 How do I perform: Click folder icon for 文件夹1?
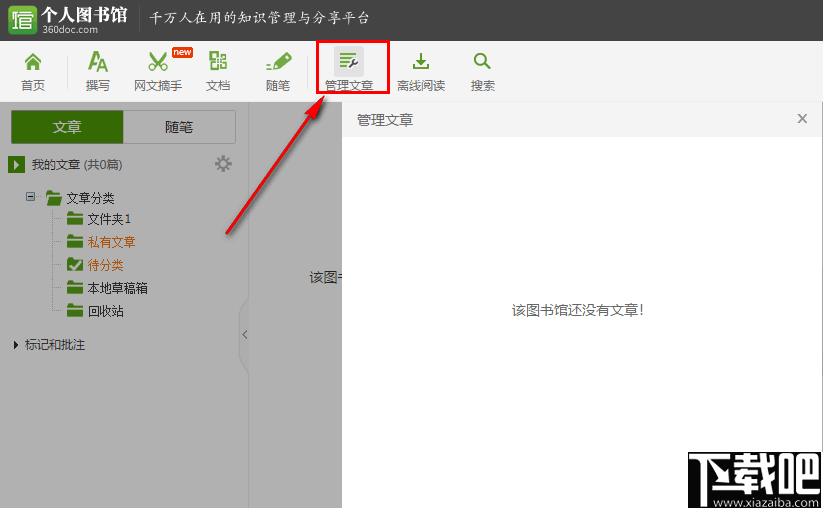point(75,218)
